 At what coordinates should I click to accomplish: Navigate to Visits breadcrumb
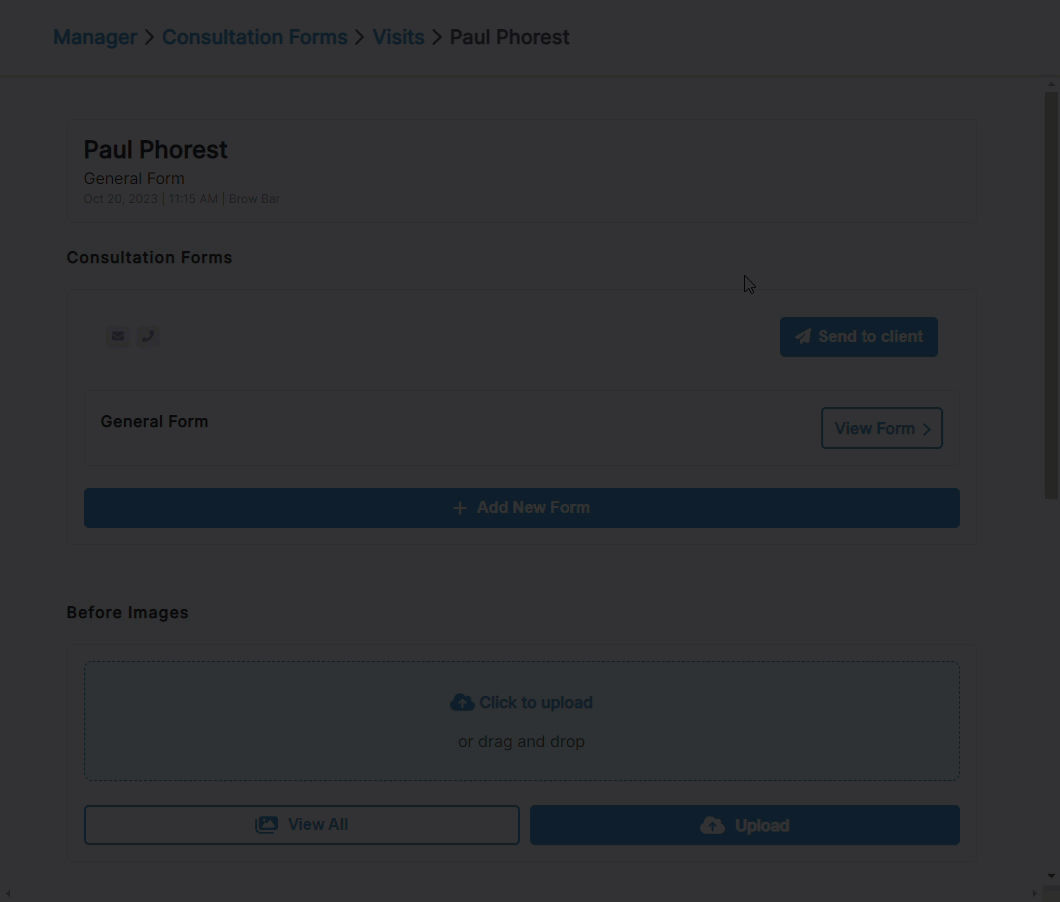click(399, 37)
